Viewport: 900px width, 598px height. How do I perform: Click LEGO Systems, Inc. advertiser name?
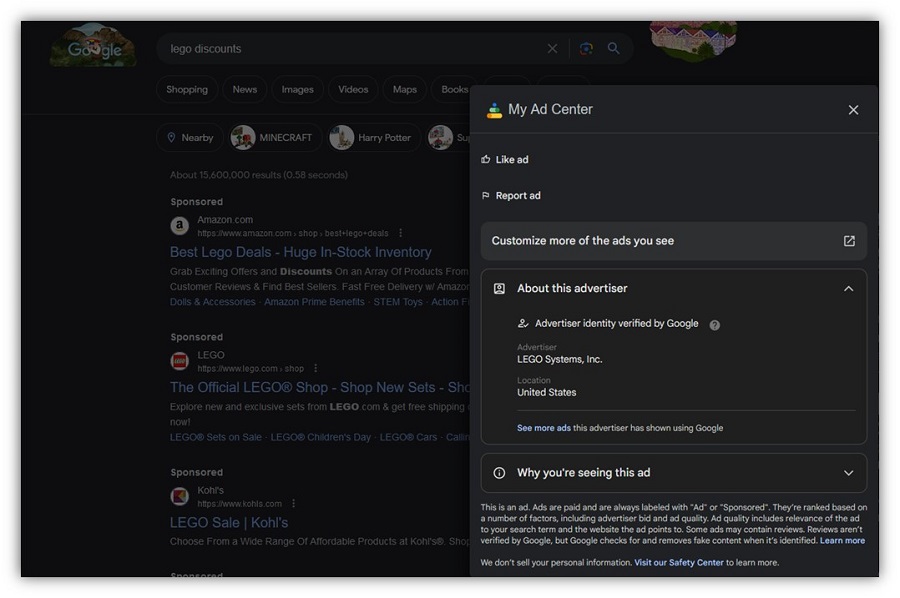point(559,359)
